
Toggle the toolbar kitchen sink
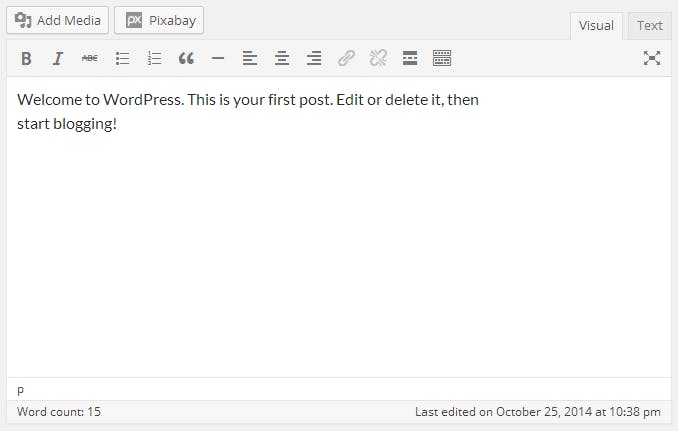click(x=442, y=58)
